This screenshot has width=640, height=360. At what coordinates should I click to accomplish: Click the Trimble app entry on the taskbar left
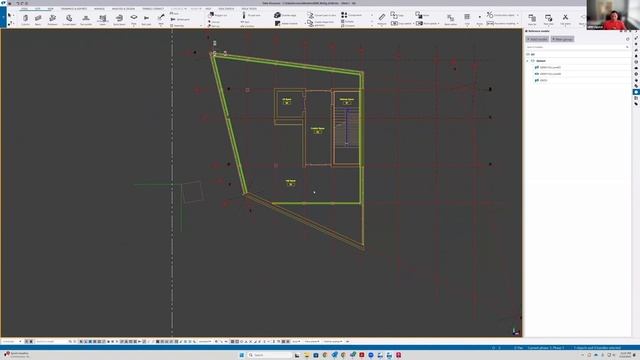tap(16, 355)
